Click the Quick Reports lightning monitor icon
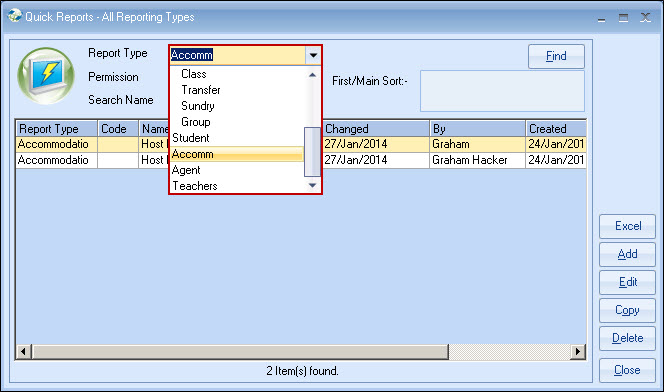The width and height of the screenshot is (664, 392). [46, 76]
